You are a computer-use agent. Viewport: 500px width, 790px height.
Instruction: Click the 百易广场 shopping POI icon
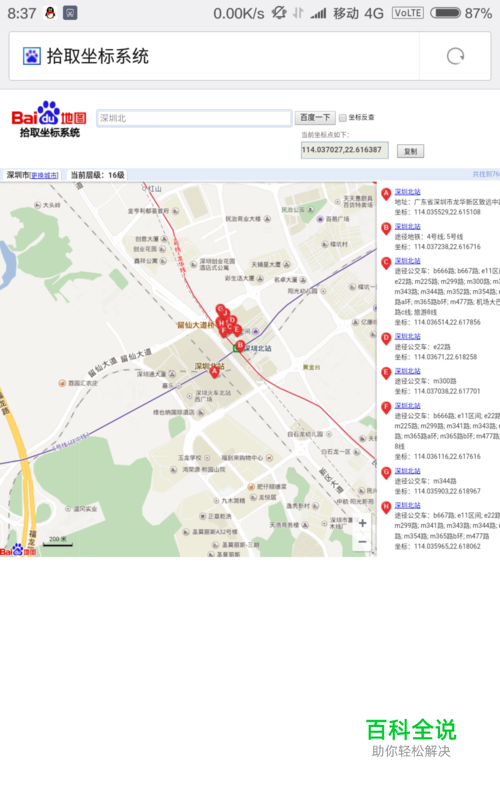(x=320, y=219)
